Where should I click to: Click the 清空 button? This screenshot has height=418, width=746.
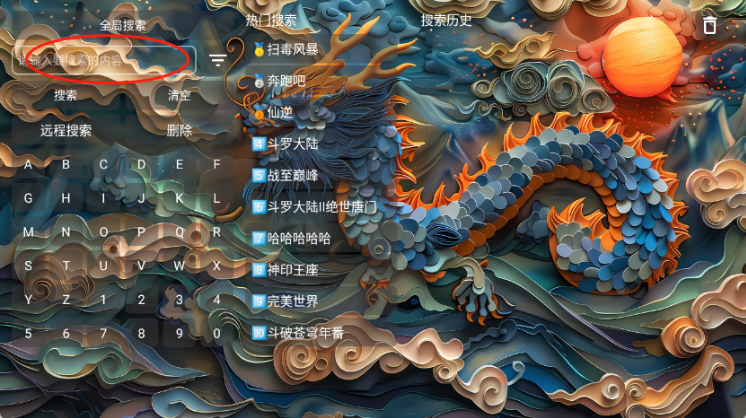point(179,96)
